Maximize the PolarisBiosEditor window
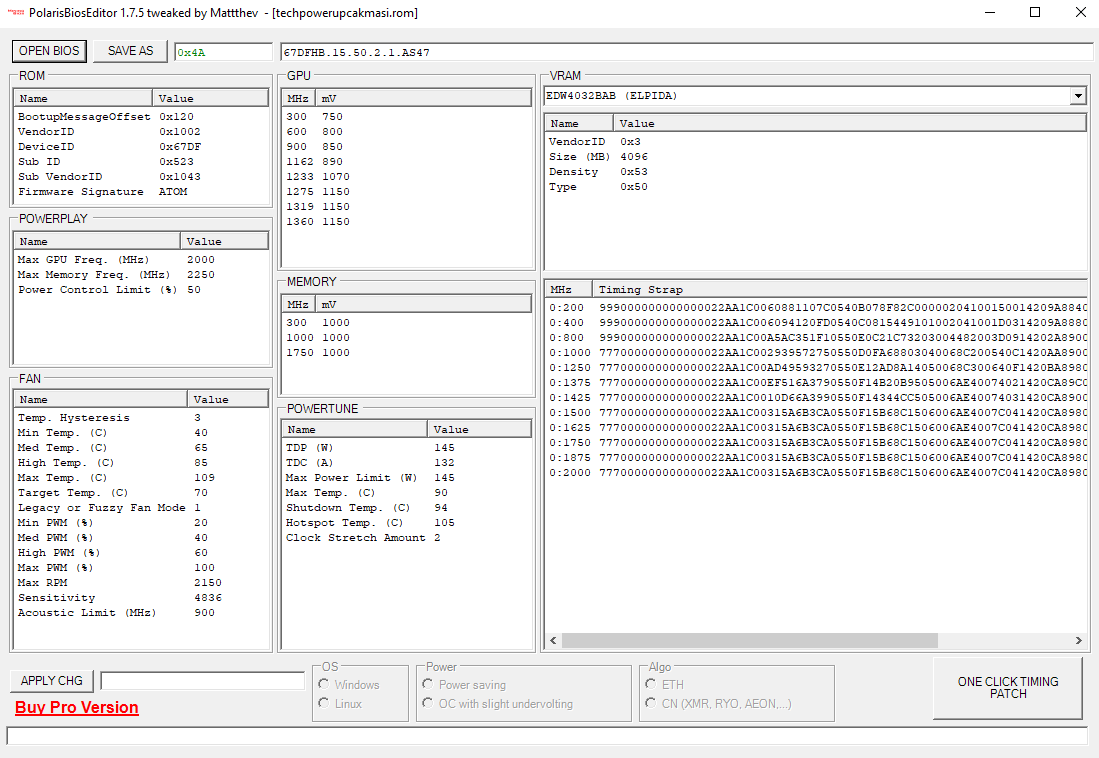This screenshot has width=1099, height=758. (x=1035, y=13)
